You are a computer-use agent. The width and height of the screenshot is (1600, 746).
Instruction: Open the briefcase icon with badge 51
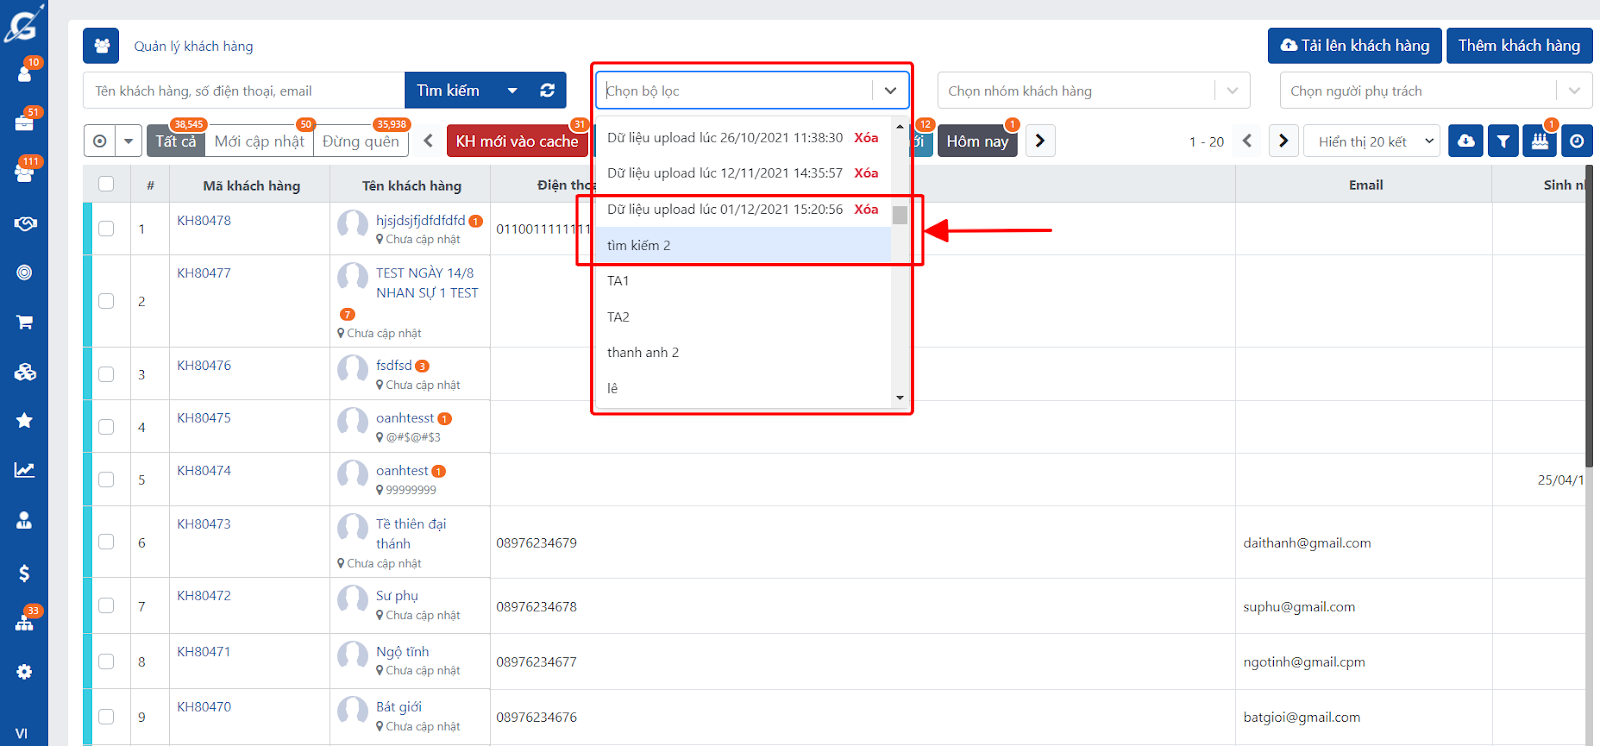click(x=24, y=122)
